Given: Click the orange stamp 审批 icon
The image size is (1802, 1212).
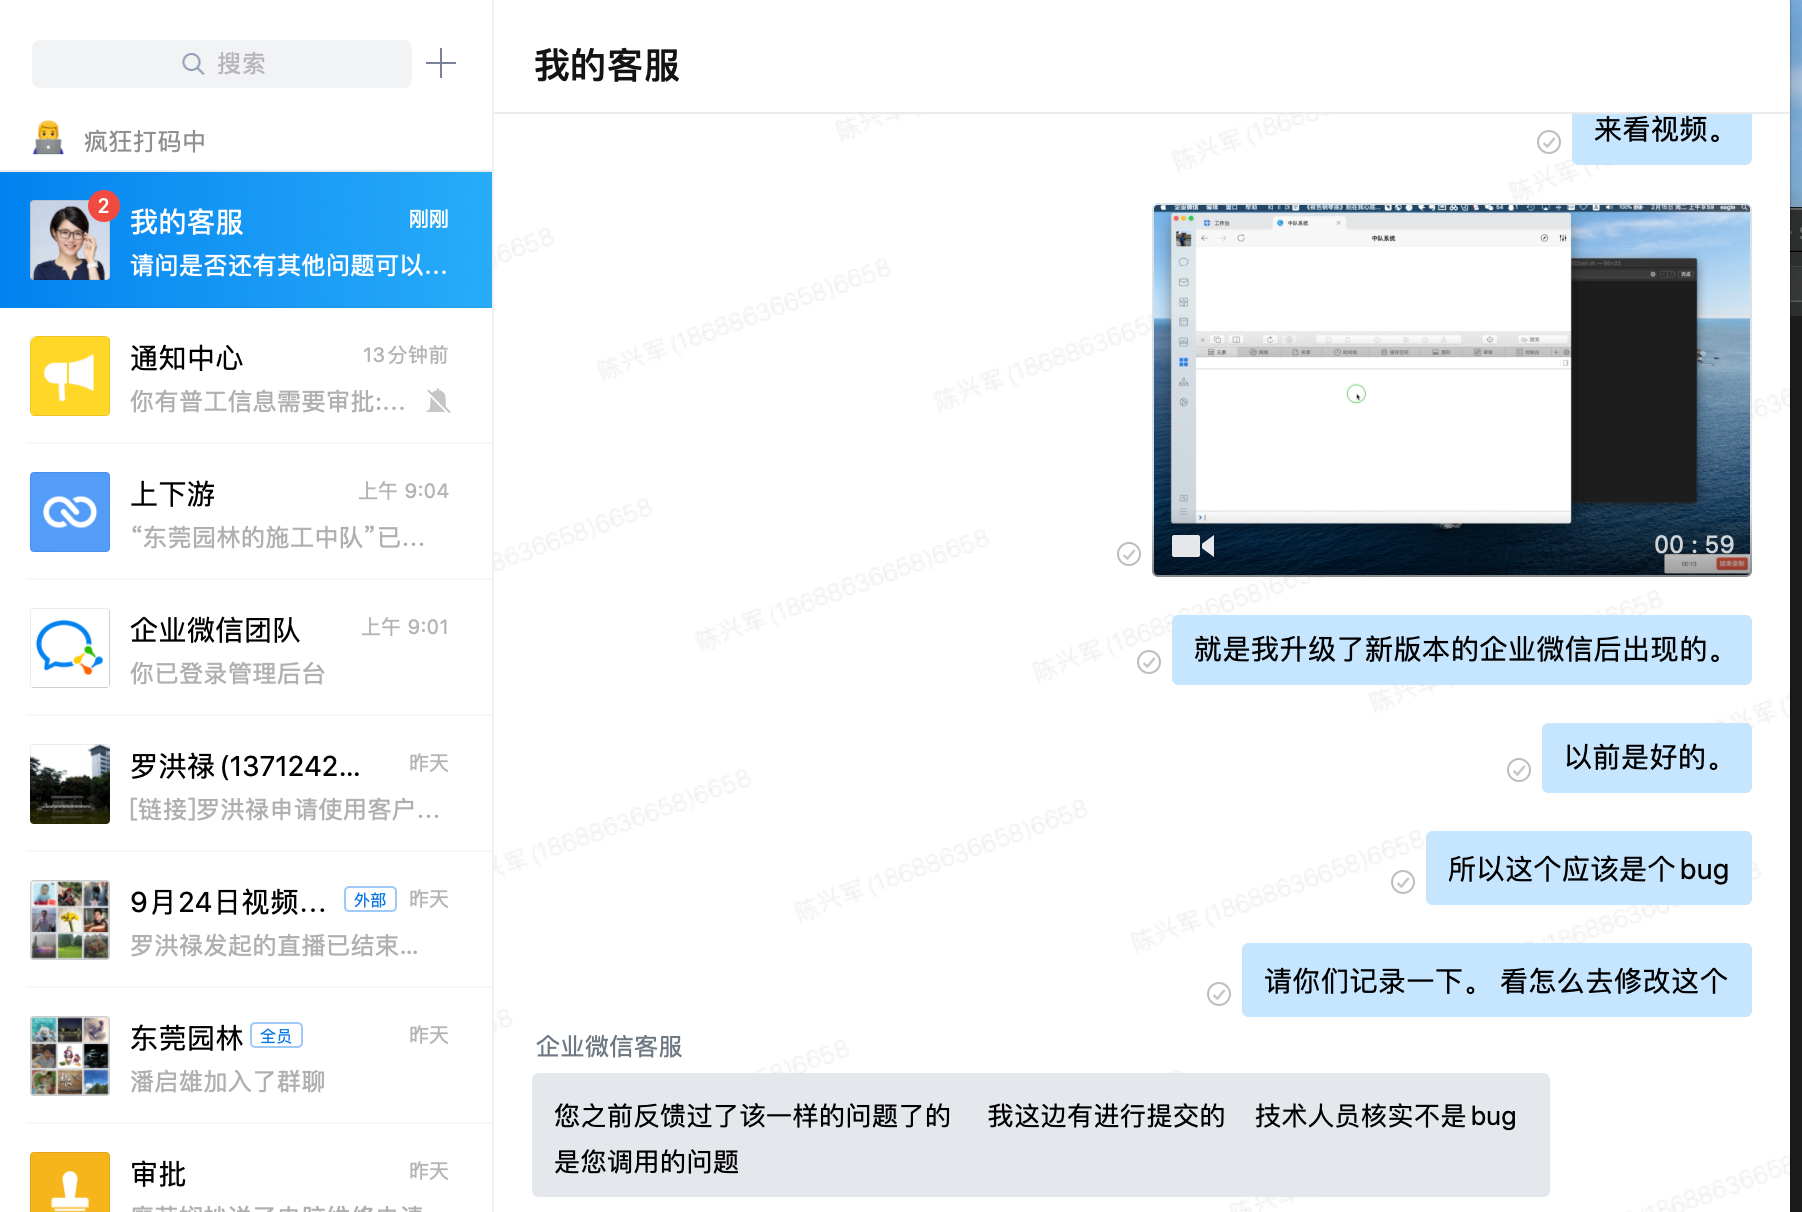Looking at the screenshot, I should pyautogui.click(x=70, y=1182).
